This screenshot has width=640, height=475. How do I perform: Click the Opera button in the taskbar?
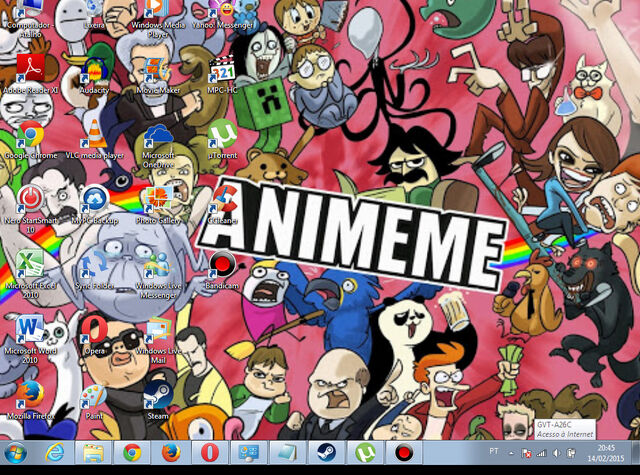click(x=210, y=453)
